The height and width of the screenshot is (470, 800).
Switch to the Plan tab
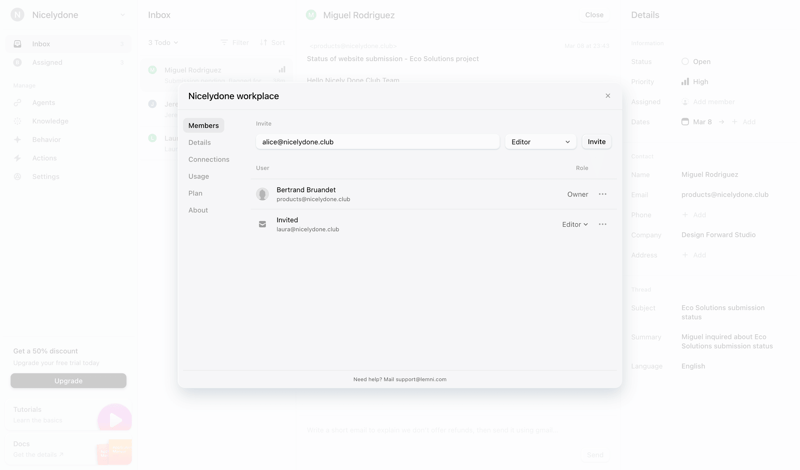195,193
